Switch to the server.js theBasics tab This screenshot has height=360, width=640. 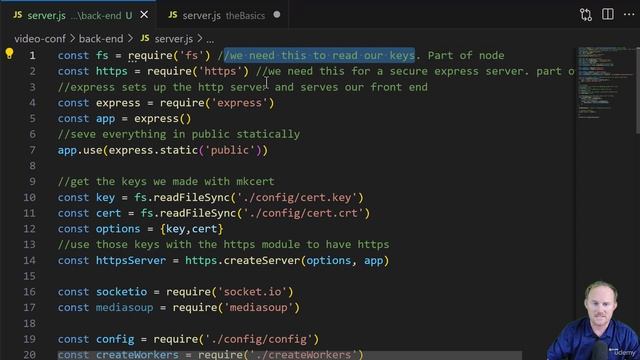224,15
